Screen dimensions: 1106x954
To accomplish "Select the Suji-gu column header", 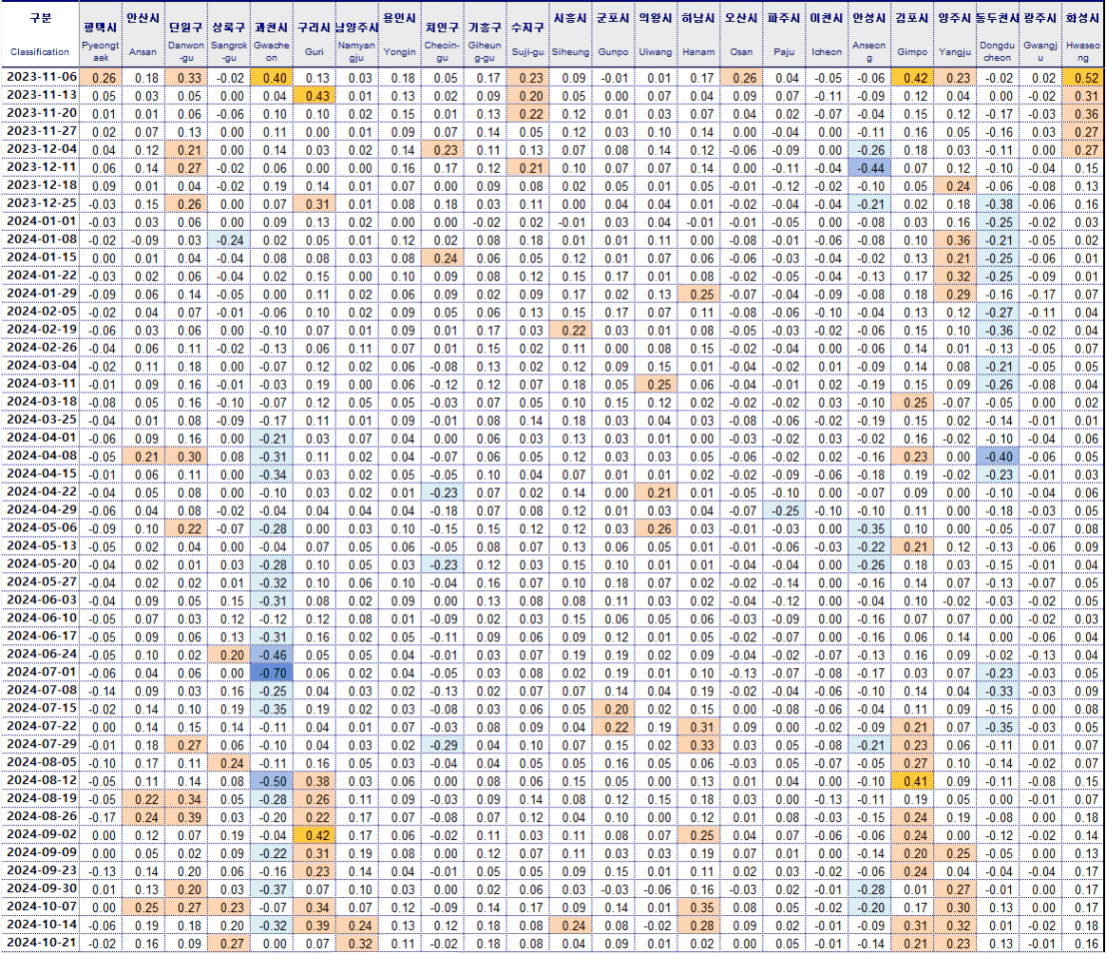I will pos(528,34).
